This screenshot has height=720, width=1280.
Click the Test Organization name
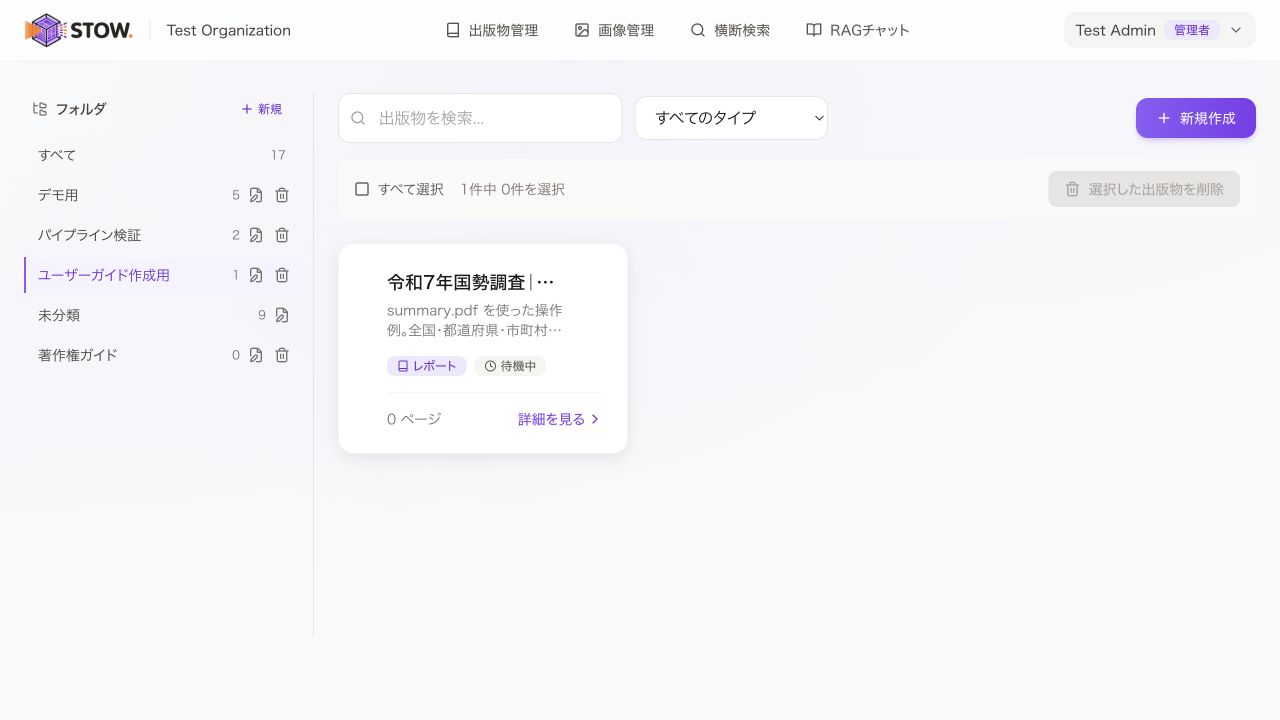coord(229,30)
